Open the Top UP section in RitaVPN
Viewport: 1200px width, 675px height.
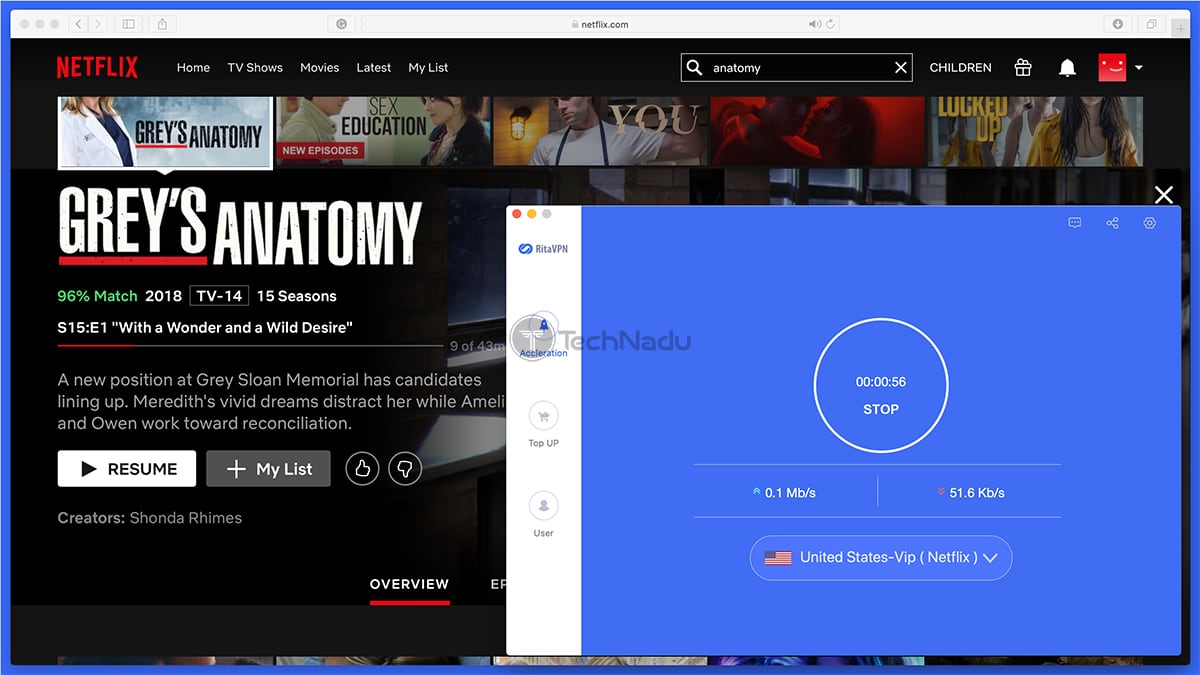click(543, 426)
